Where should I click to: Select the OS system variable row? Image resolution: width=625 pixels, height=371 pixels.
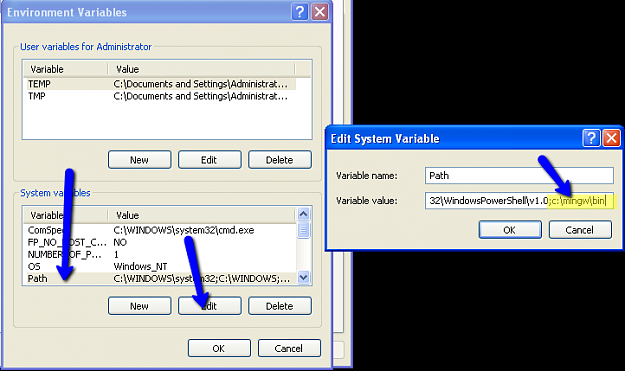click(x=161, y=266)
